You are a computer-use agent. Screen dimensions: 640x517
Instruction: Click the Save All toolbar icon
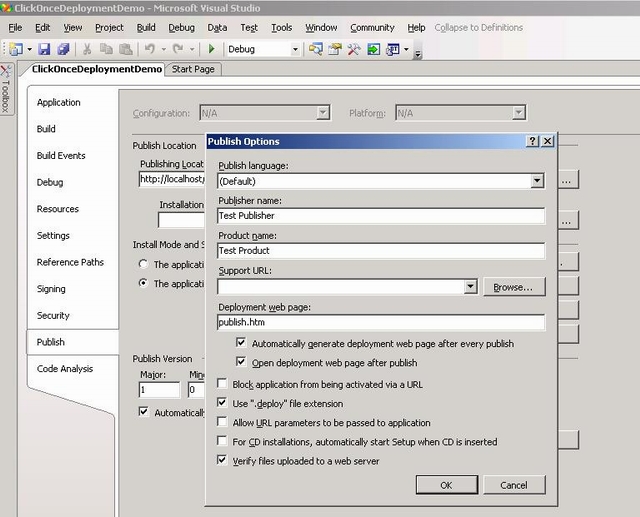pyautogui.click(x=63, y=49)
